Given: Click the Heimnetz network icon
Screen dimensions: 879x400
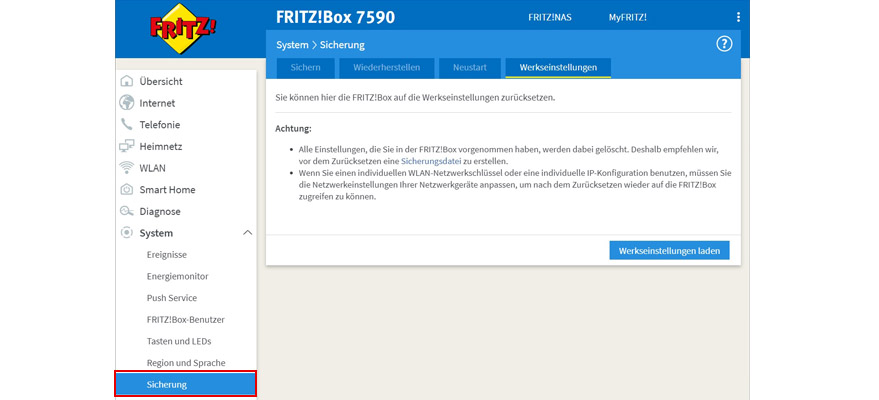Looking at the screenshot, I should click(x=127, y=146).
